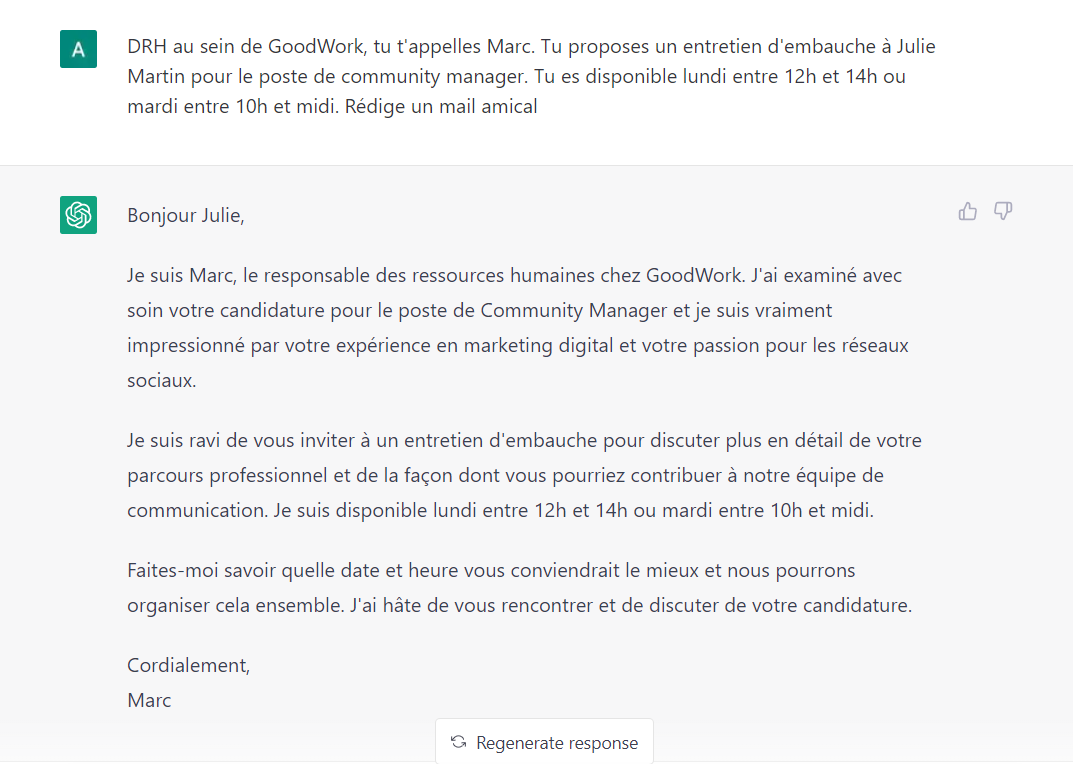Click the circular arrows regenerate icon
Screen dimensions: 1073x764
tap(458, 742)
